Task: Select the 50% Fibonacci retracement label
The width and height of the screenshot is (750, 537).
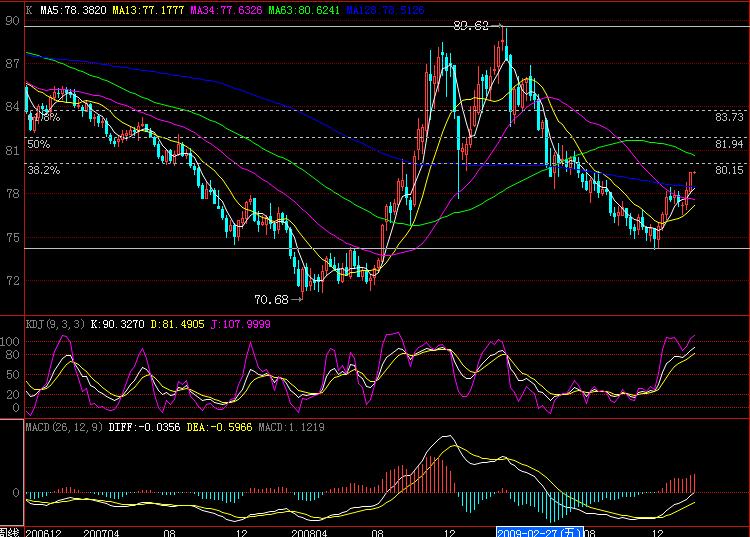Action: pos(38,144)
